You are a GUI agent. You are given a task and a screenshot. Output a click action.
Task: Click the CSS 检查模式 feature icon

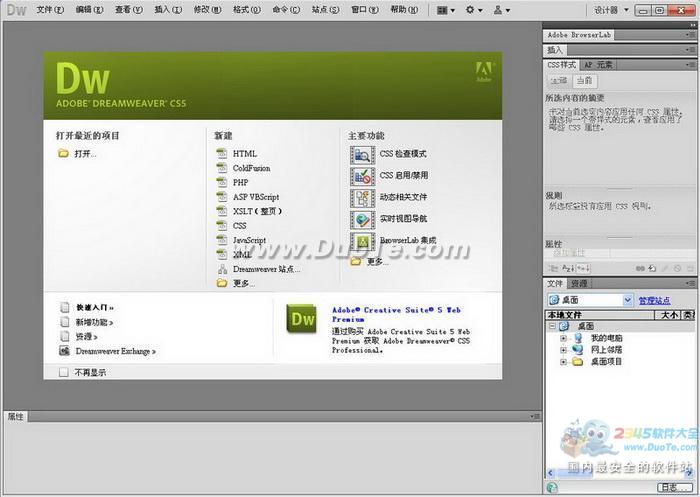click(x=362, y=155)
